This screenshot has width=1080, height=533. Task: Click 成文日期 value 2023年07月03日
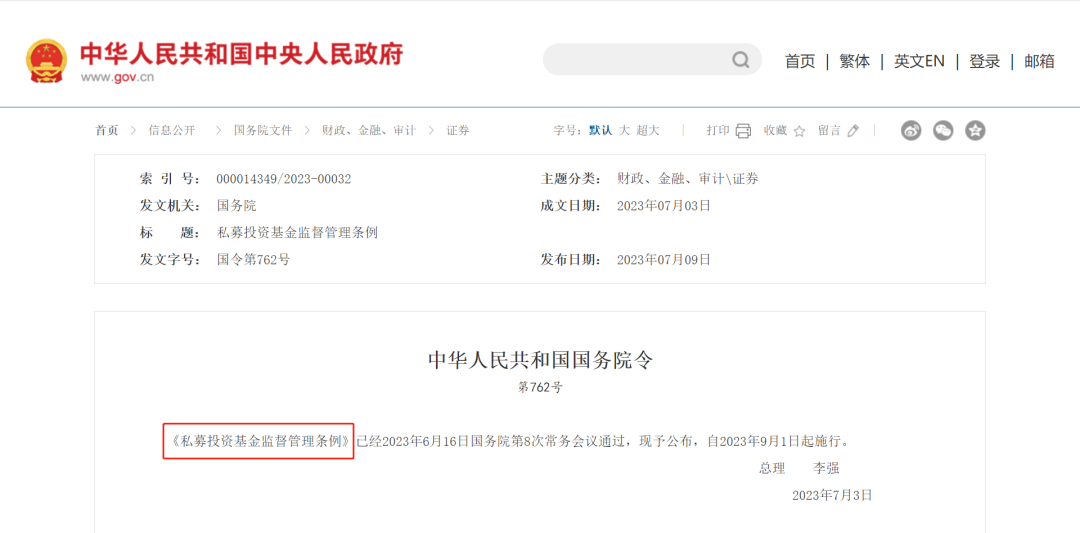[664, 205]
